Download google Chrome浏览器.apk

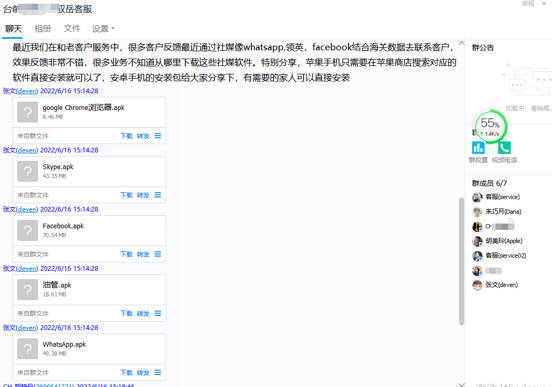[126, 136]
